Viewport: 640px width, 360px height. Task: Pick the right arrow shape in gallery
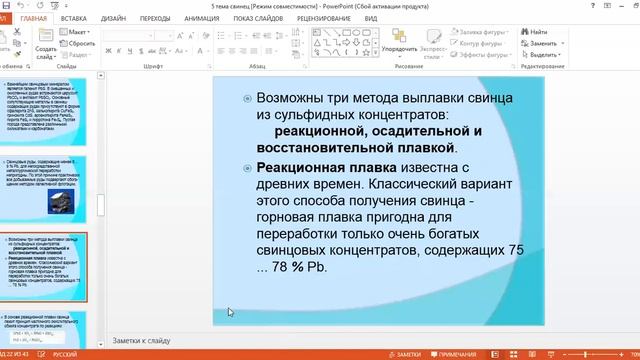347,42
